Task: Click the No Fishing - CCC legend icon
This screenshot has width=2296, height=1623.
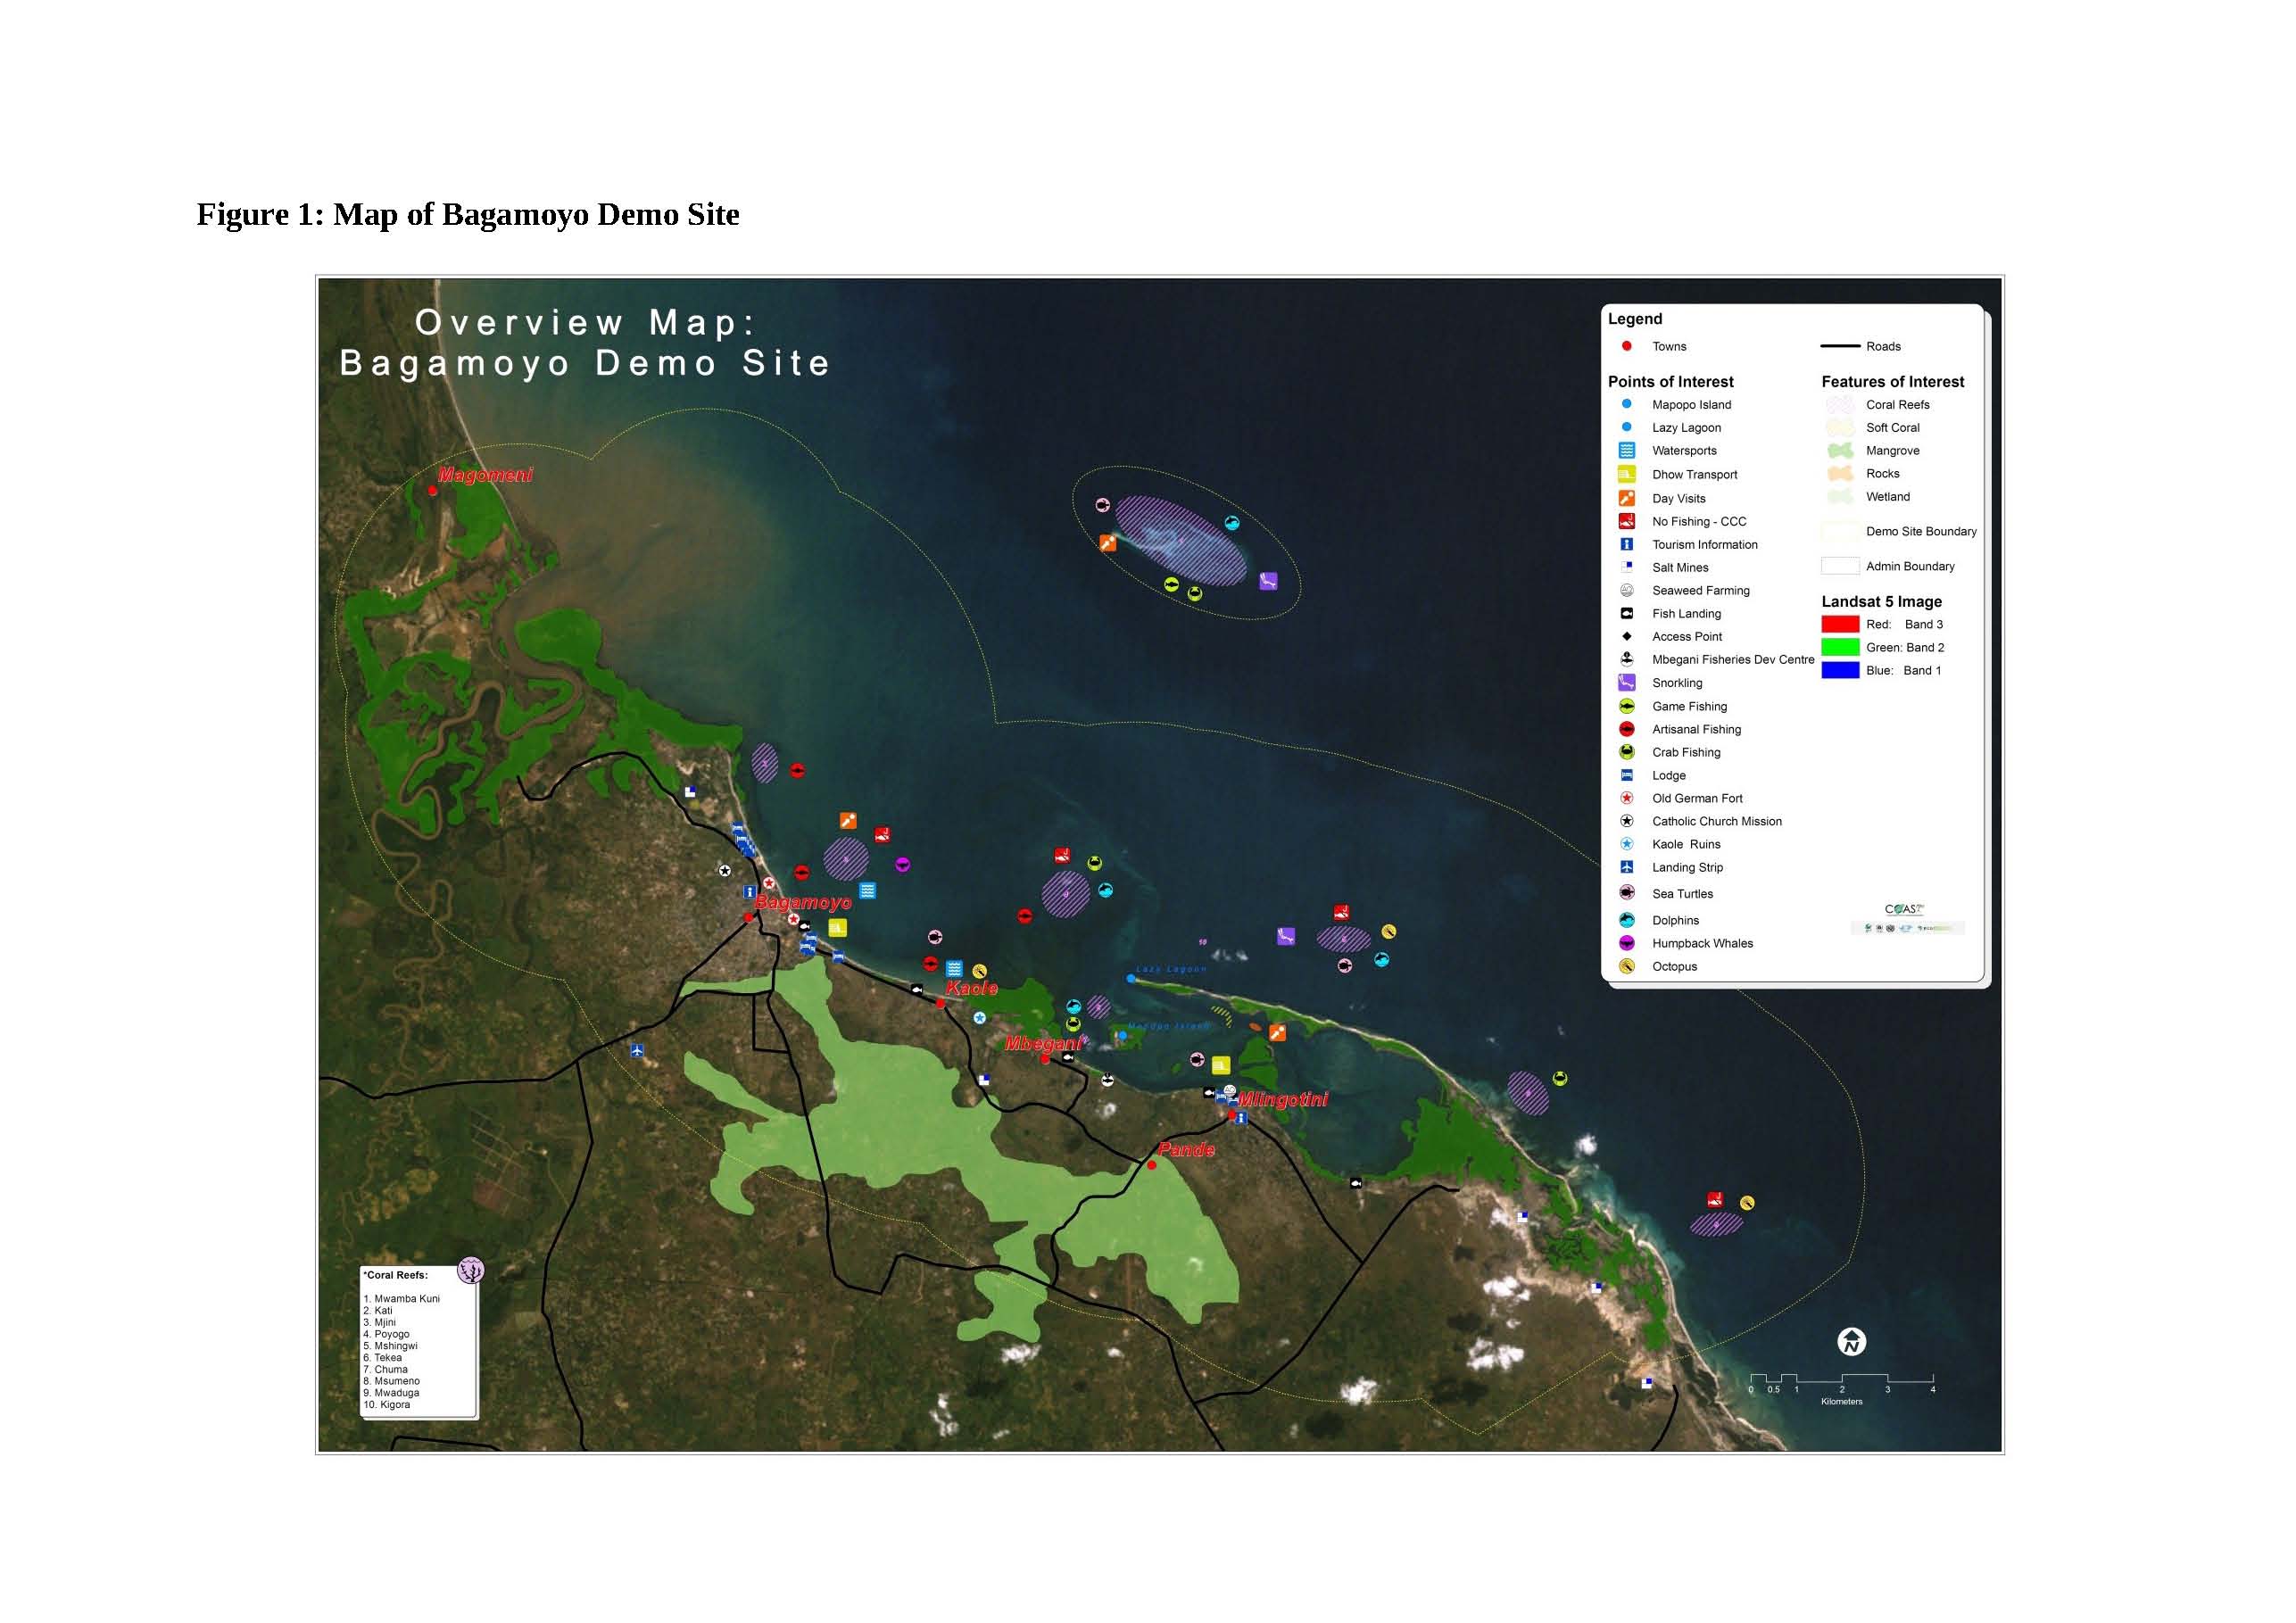Action: 1626,521
